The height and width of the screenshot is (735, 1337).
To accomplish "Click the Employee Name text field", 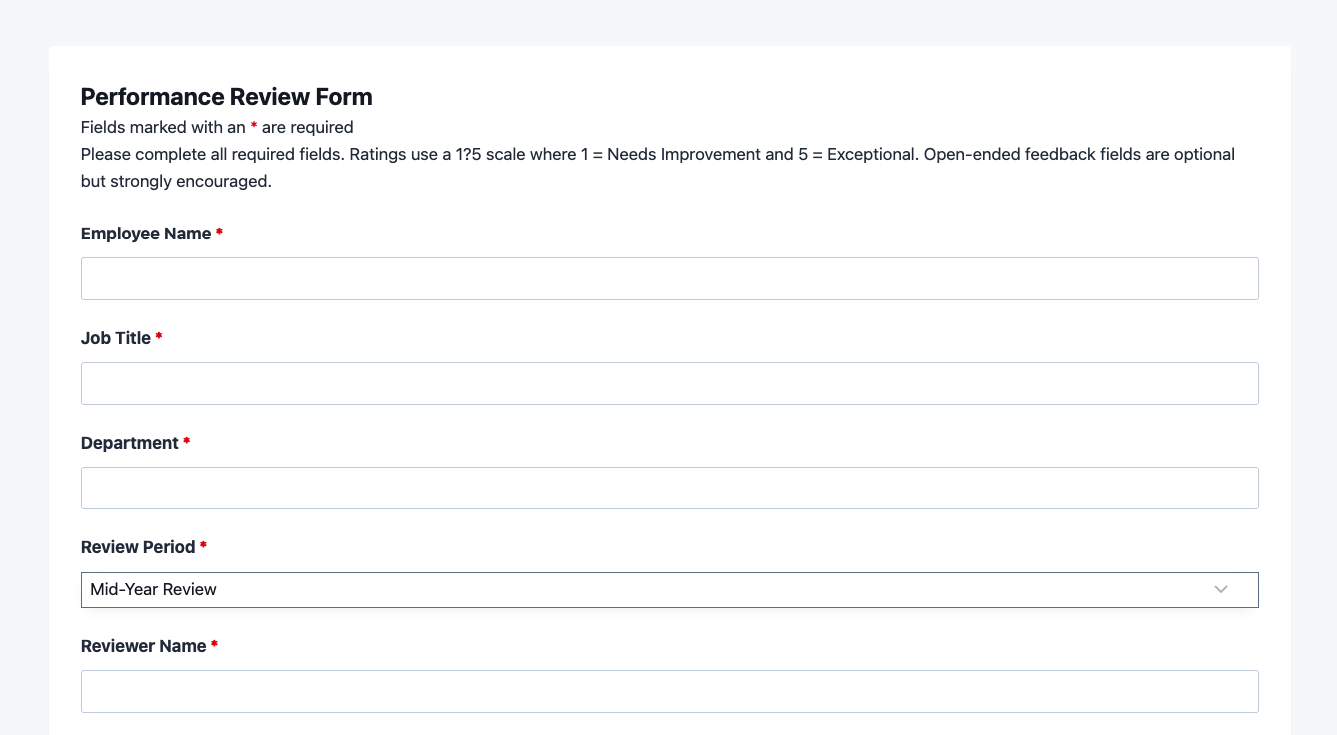I will [669, 278].
